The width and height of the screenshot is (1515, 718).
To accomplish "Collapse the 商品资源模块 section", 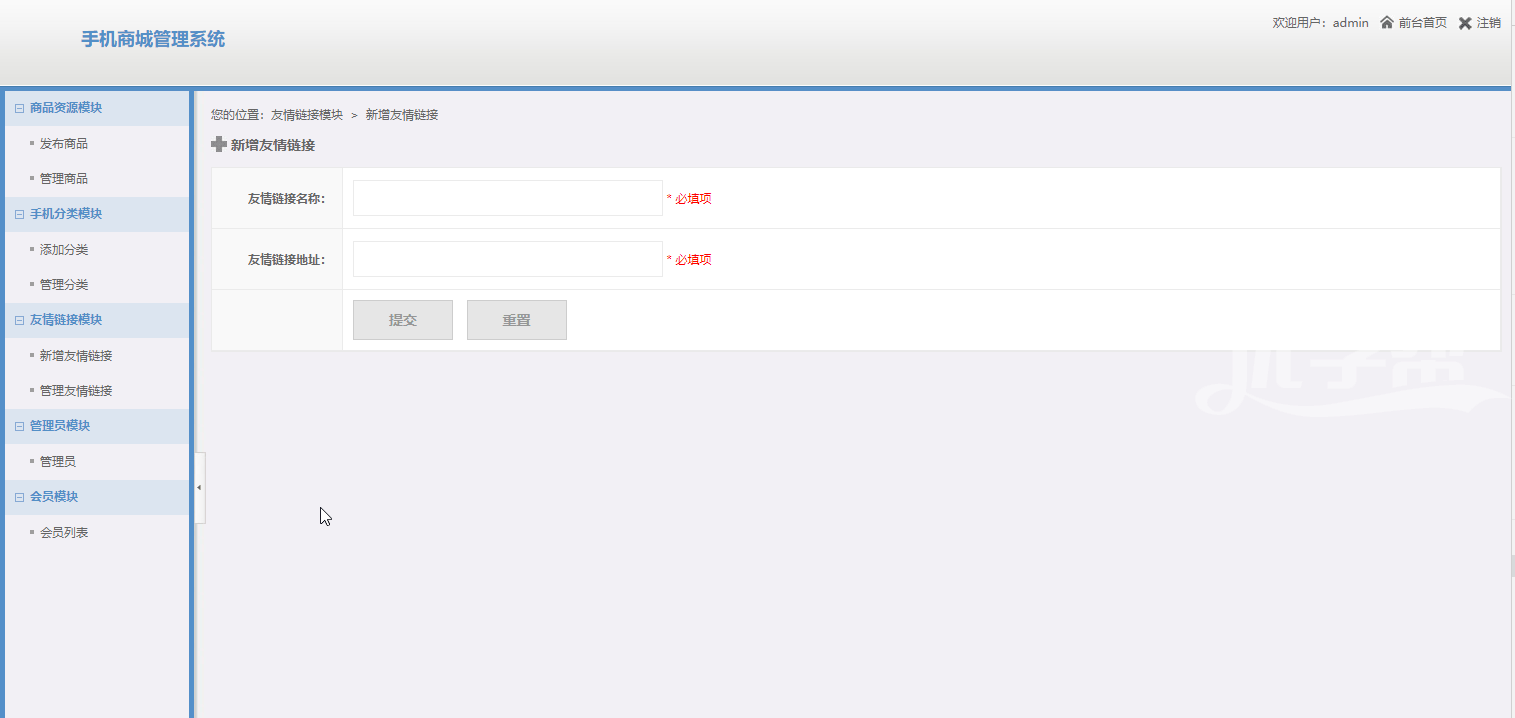I will pos(19,108).
